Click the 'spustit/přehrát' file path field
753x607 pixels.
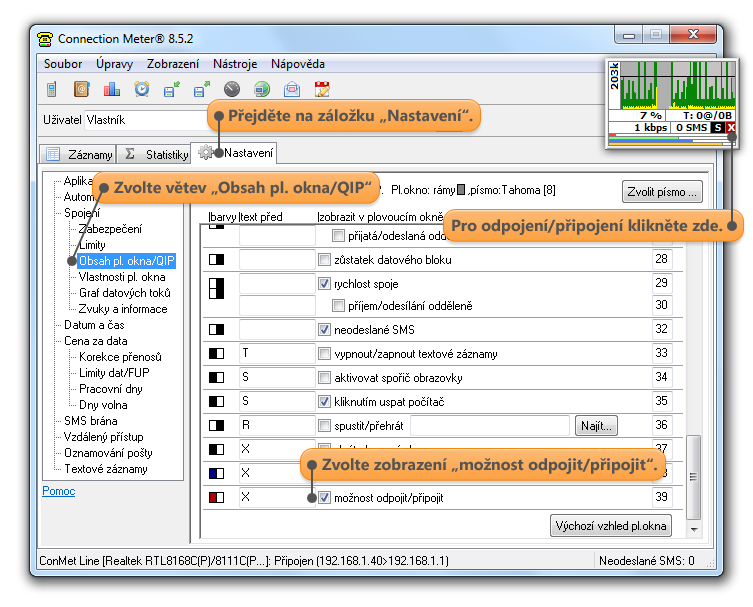tap(490, 425)
